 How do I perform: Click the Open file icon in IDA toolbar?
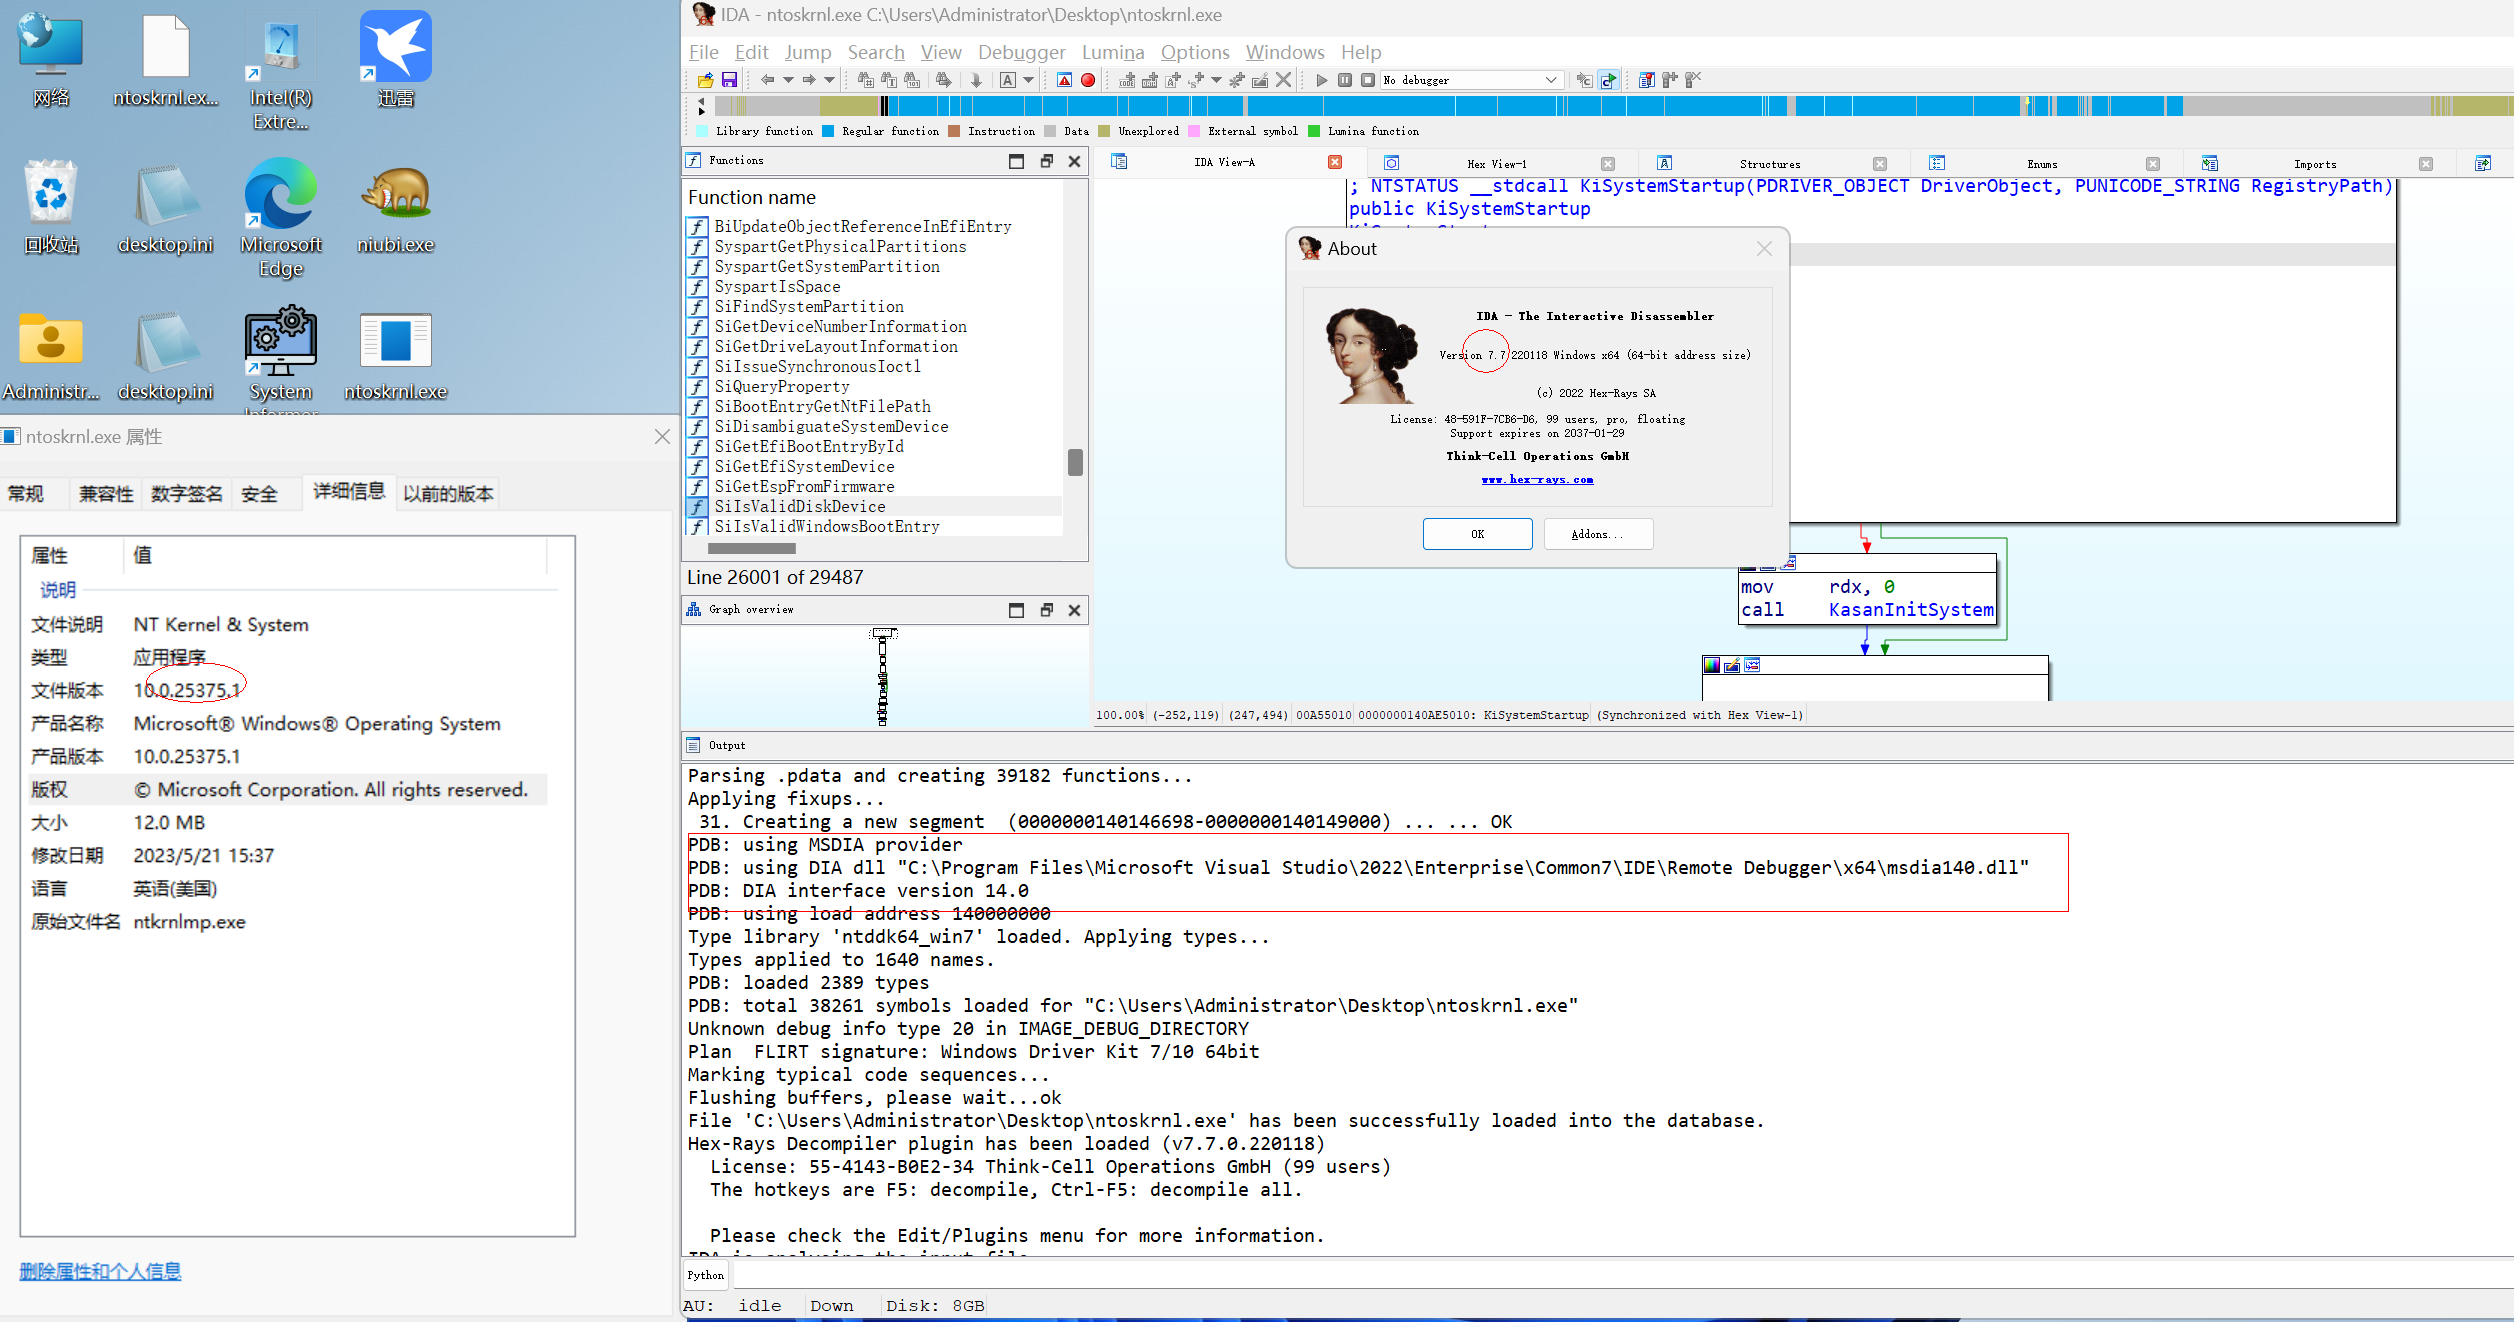click(x=705, y=80)
